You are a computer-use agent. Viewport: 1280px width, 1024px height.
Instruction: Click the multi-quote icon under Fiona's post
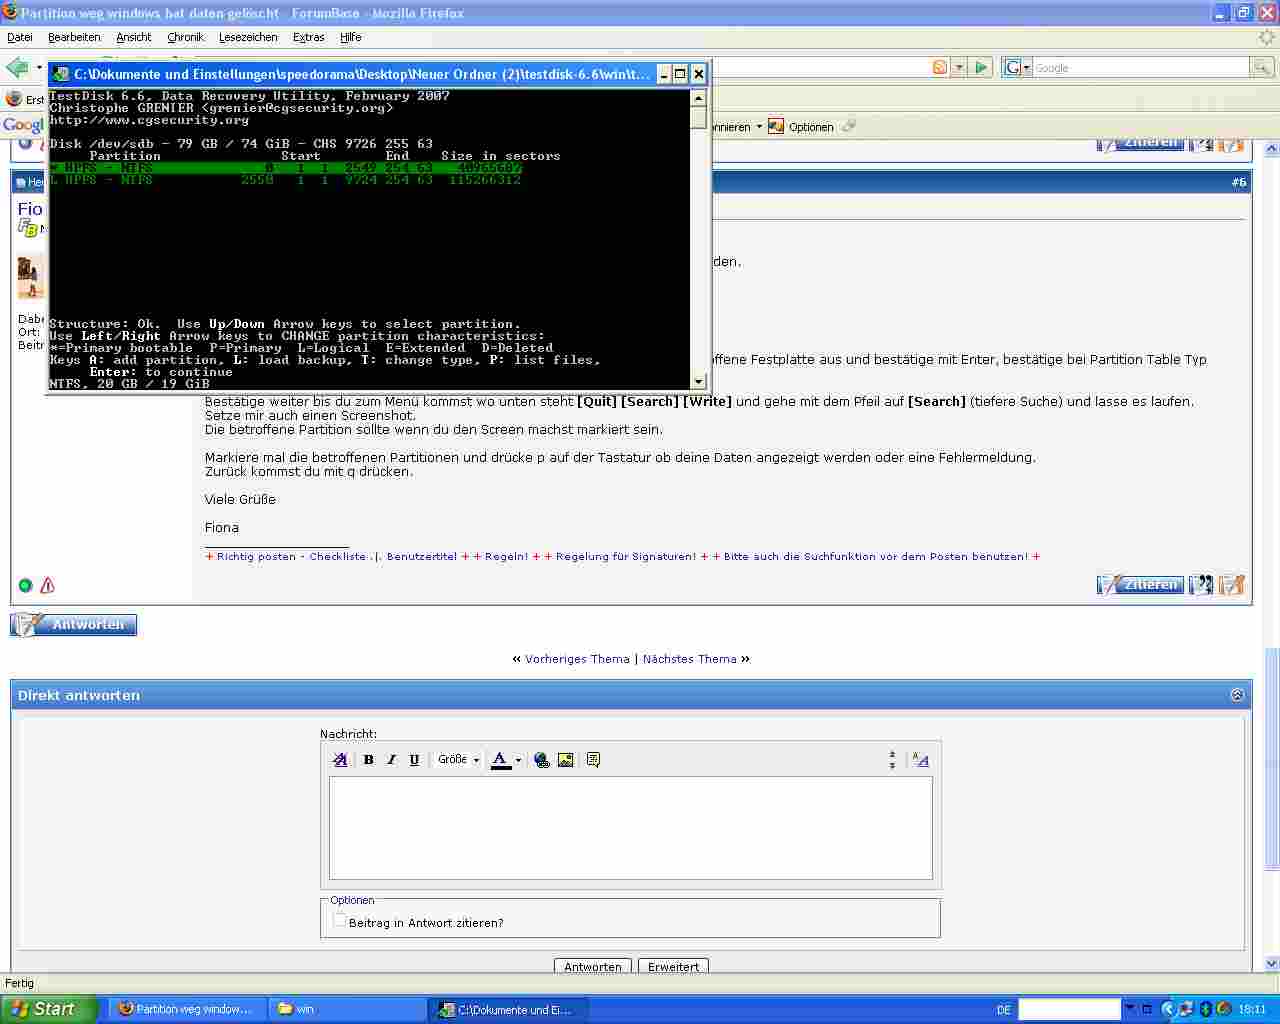pyautogui.click(x=1202, y=585)
